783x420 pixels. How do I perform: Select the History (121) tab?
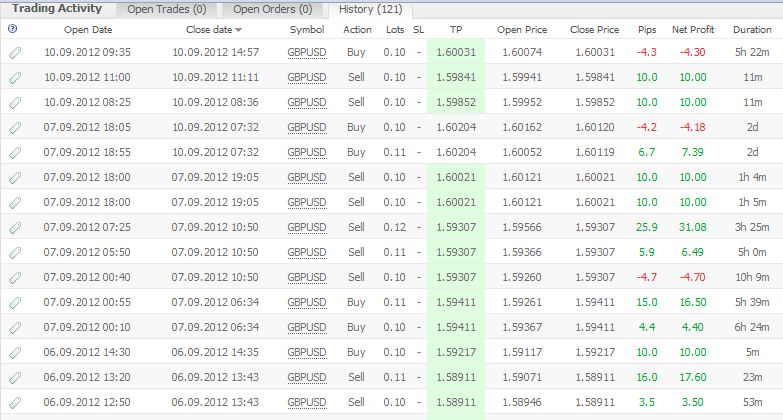[x=371, y=9]
